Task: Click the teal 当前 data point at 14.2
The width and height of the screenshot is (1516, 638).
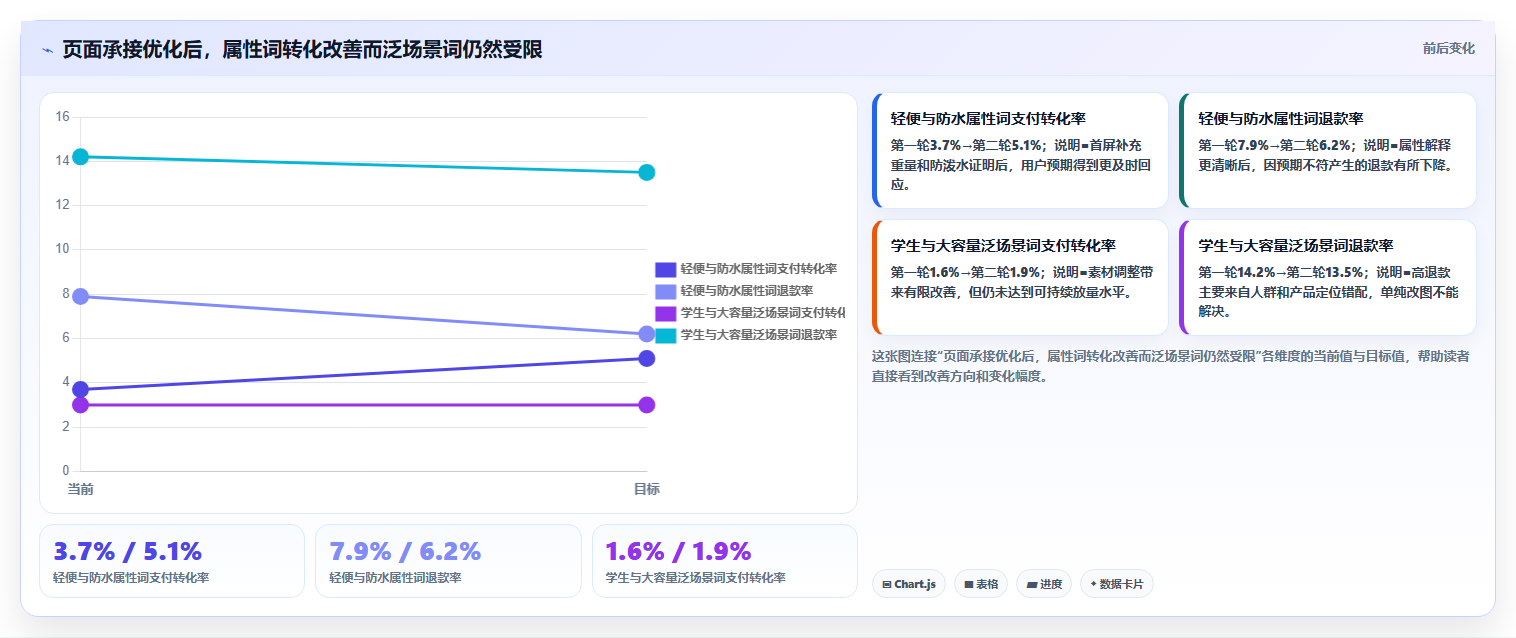Action: 81,157
